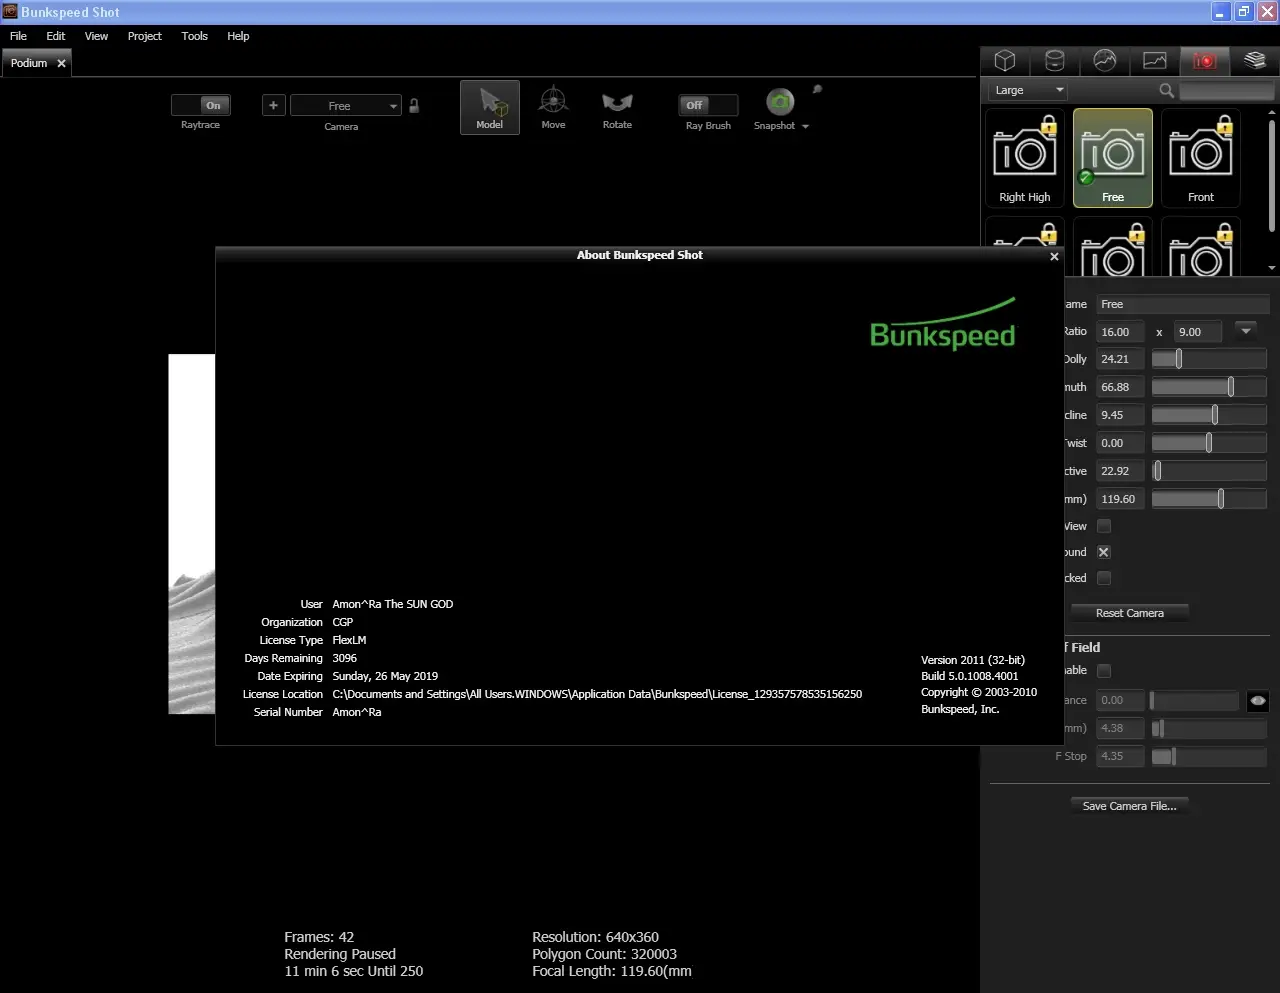Close the Podium tab
This screenshot has width=1280, height=993.
(61, 63)
